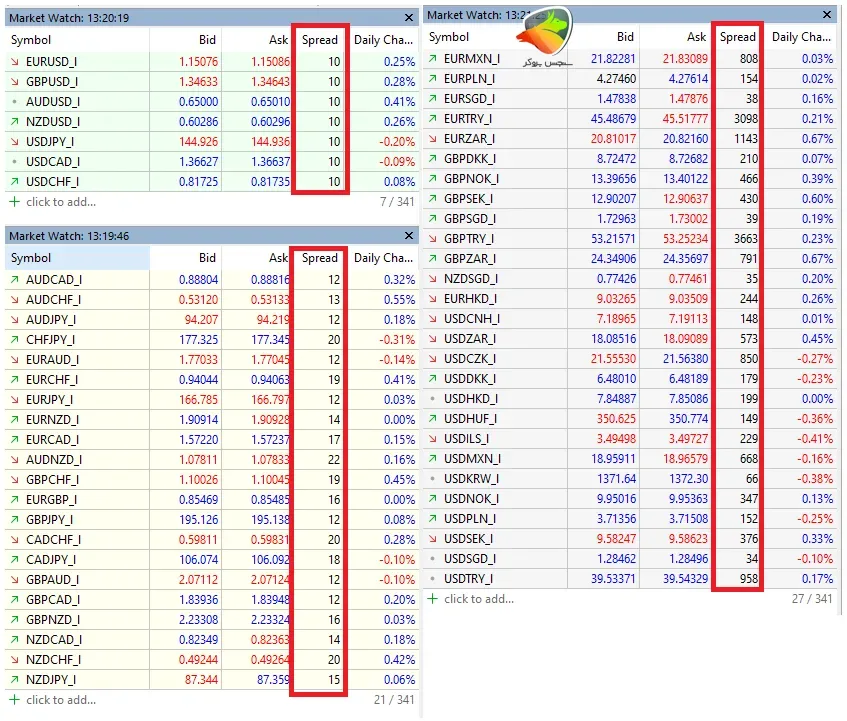
Task: Click 'click to add...' under USDTRY_I
Action: pos(479,599)
